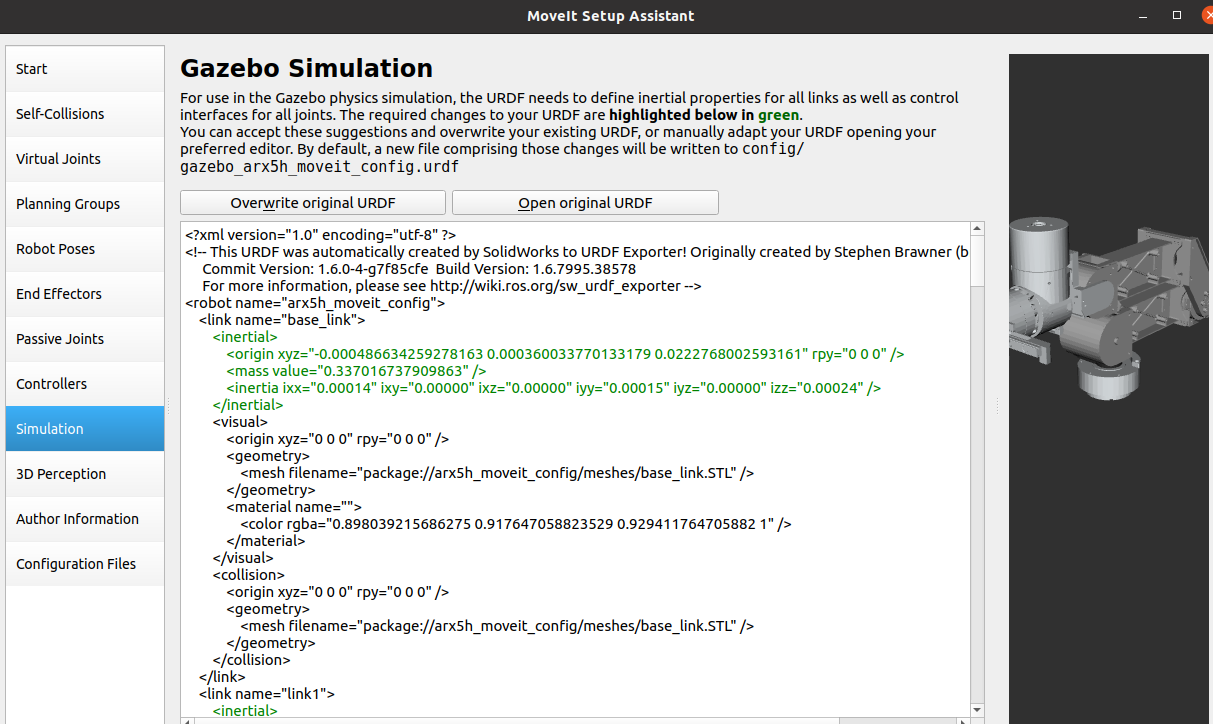Viewport: 1213px width, 724px height.
Task: Click the opening collision tag line
Action: [248, 575]
